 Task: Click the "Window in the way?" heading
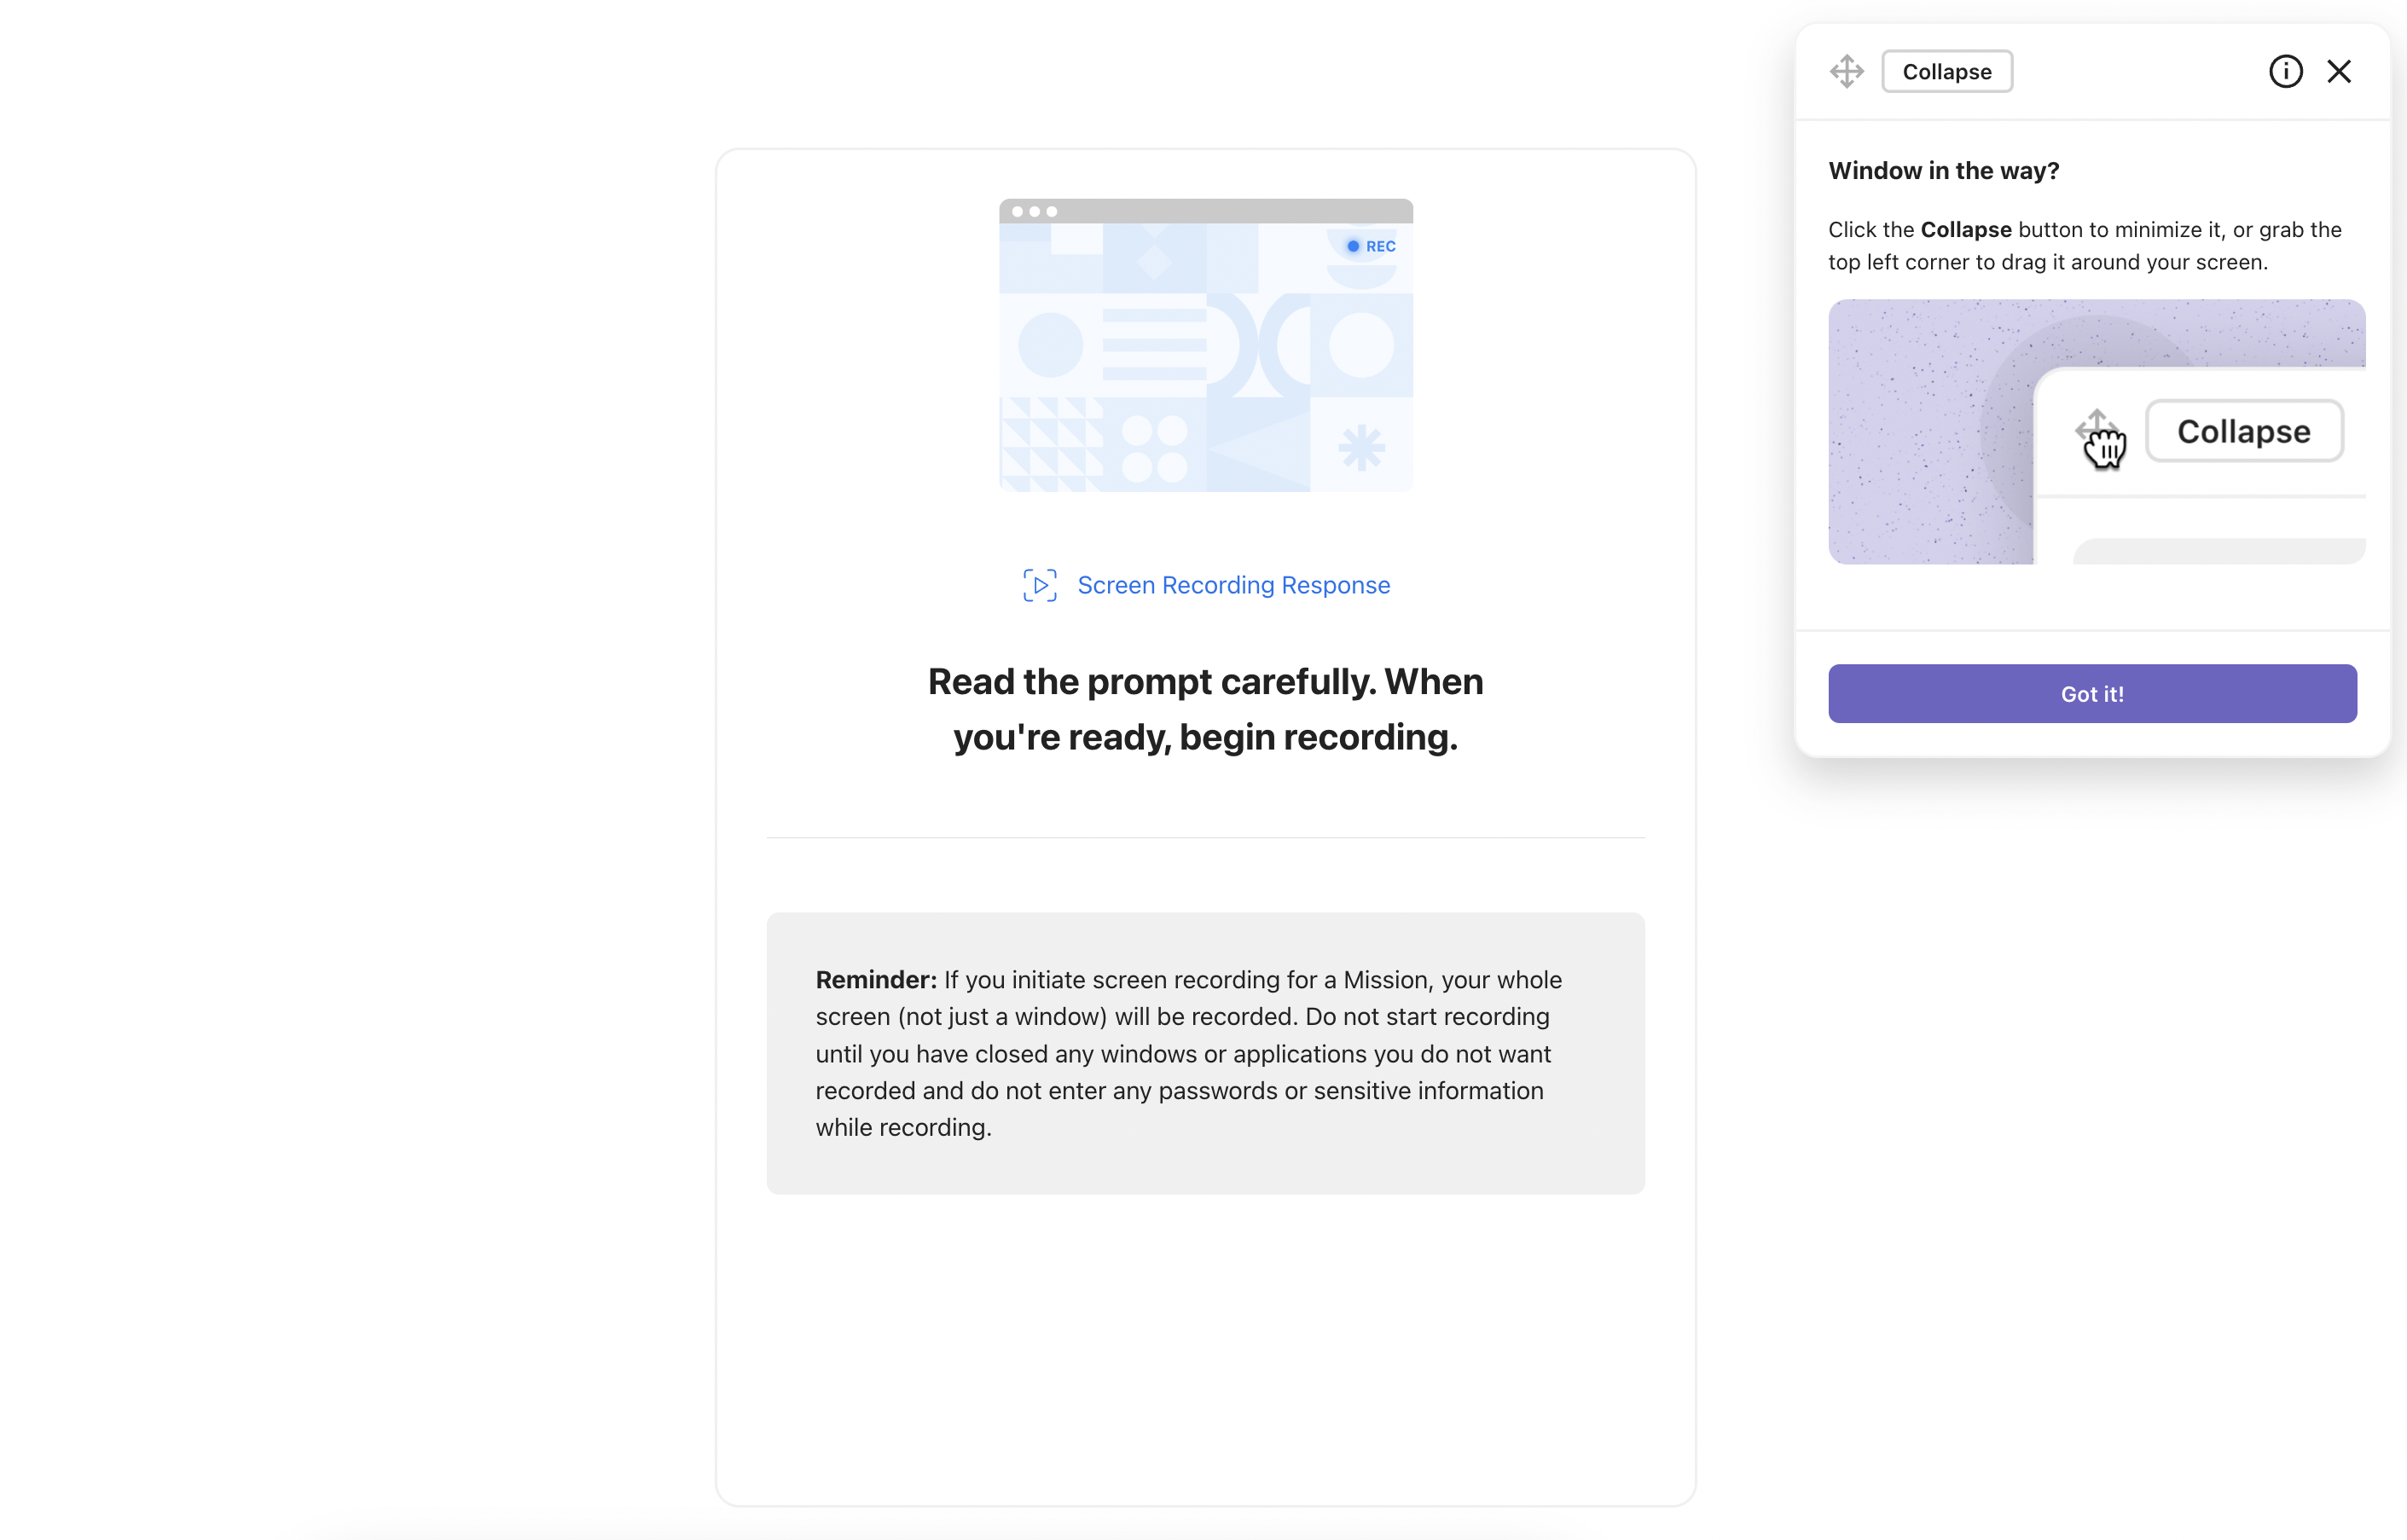[1943, 171]
